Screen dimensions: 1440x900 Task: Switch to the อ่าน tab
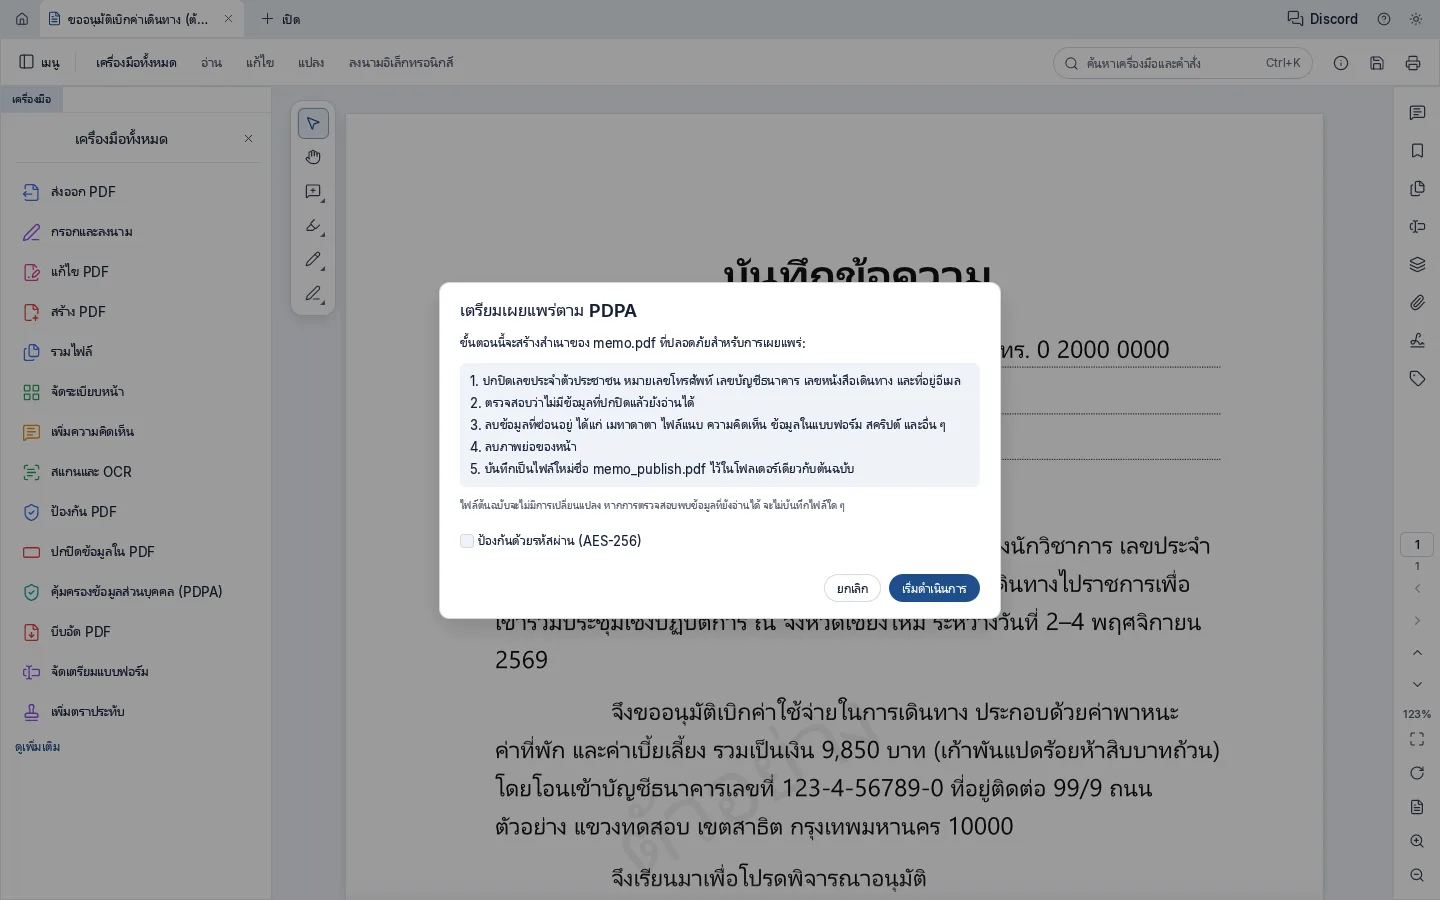click(211, 63)
